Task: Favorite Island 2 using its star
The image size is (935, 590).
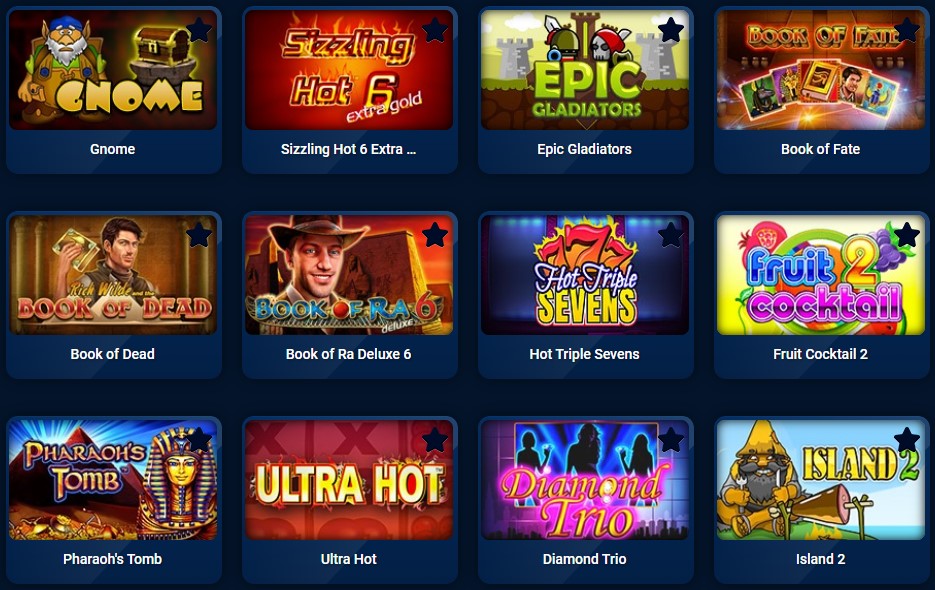Action: point(907,440)
